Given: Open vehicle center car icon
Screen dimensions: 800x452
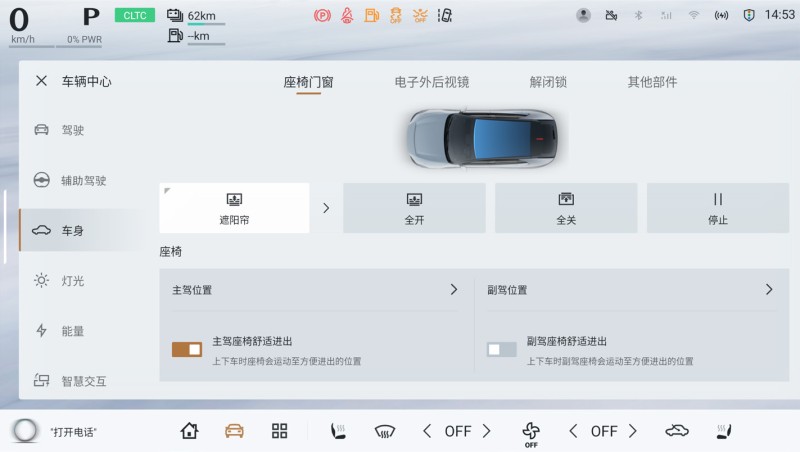Looking at the screenshot, I should (234, 431).
